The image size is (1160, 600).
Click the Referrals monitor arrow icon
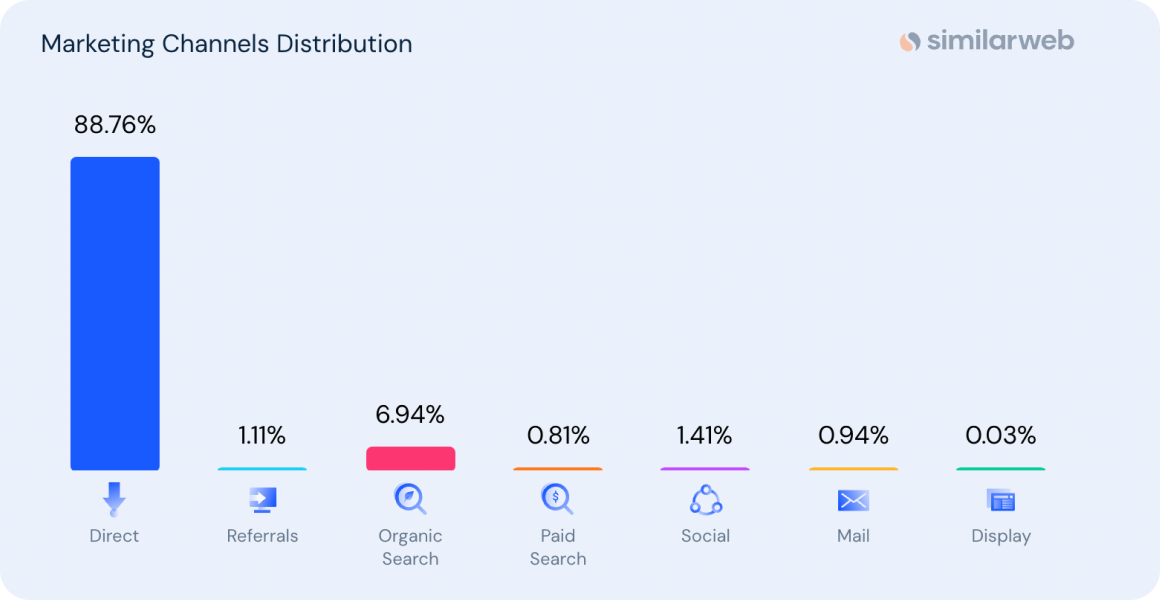262,499
